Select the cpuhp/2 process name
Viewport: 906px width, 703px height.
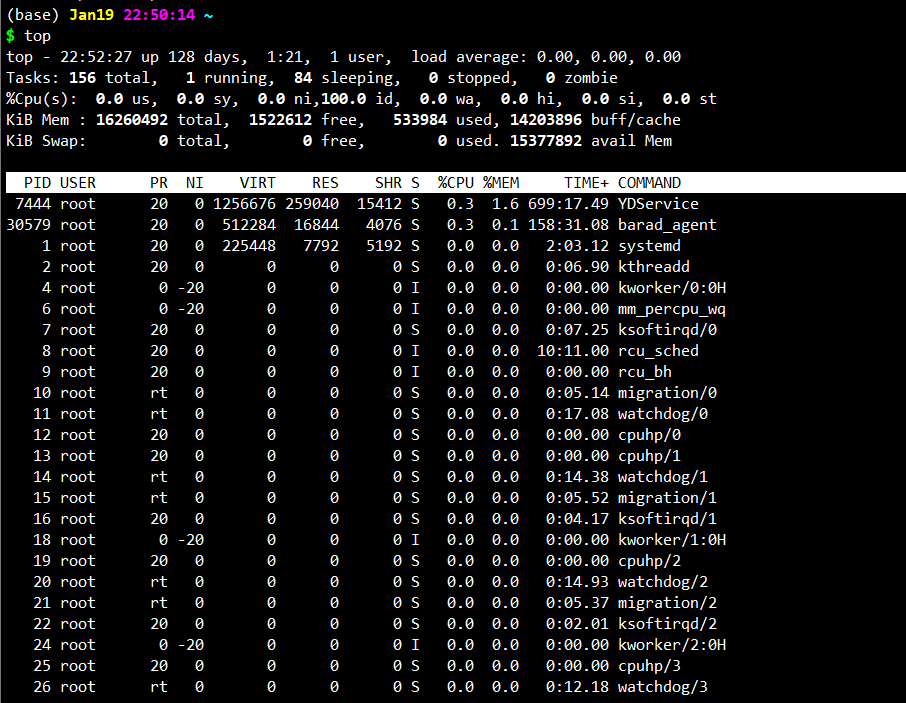[x=649, y=561]
